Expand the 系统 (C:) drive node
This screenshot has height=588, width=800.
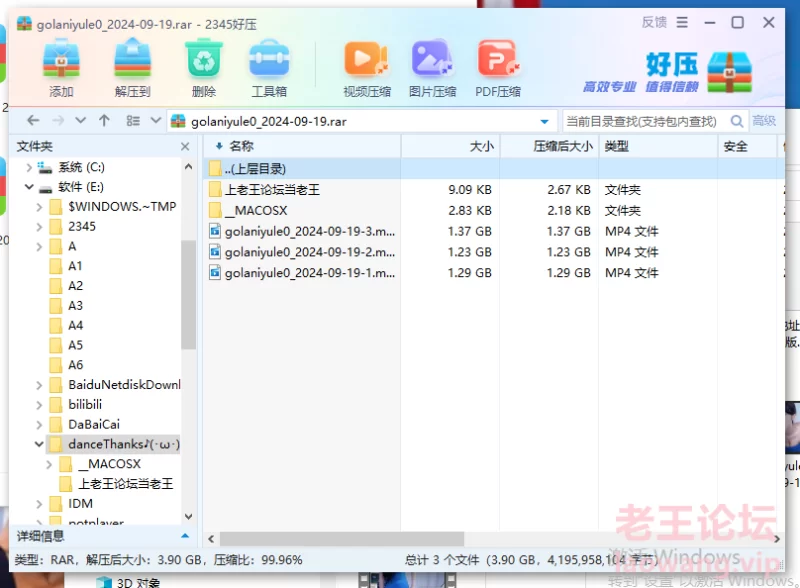(29, 167)
